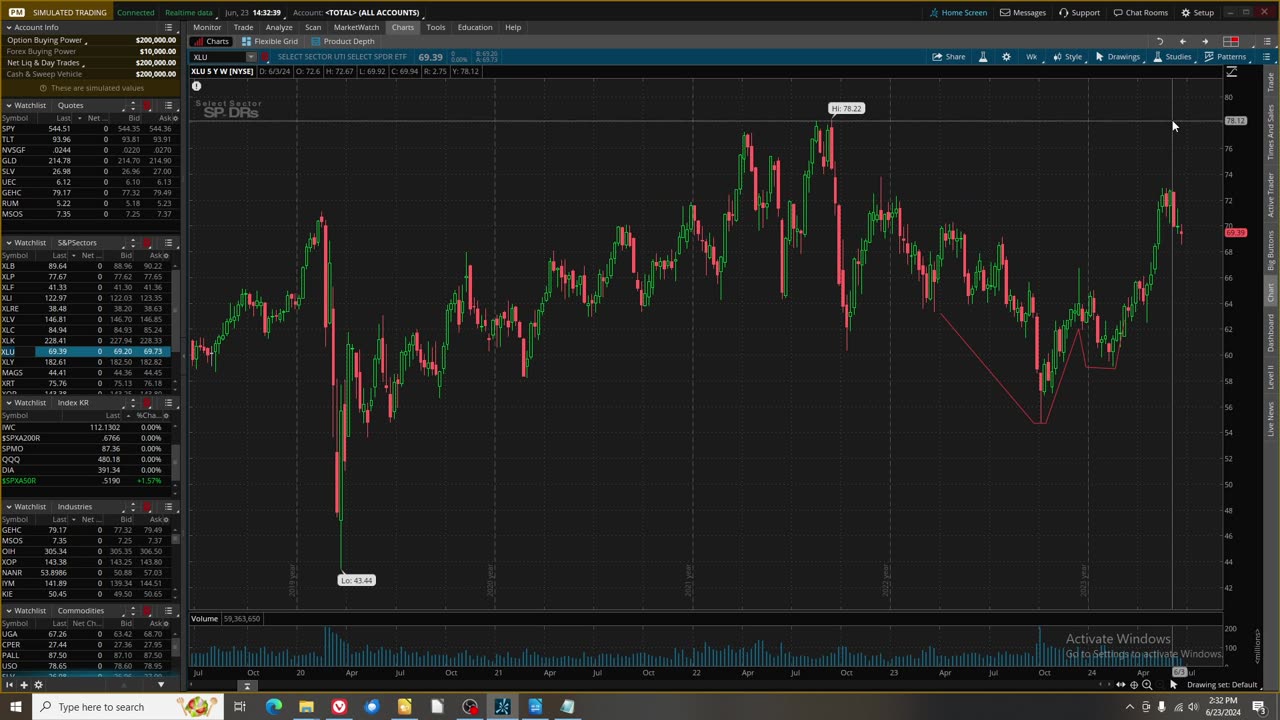Switch to the Tools tab
Viewport: 1280px width, 720px height.
(x=435, y=28)
